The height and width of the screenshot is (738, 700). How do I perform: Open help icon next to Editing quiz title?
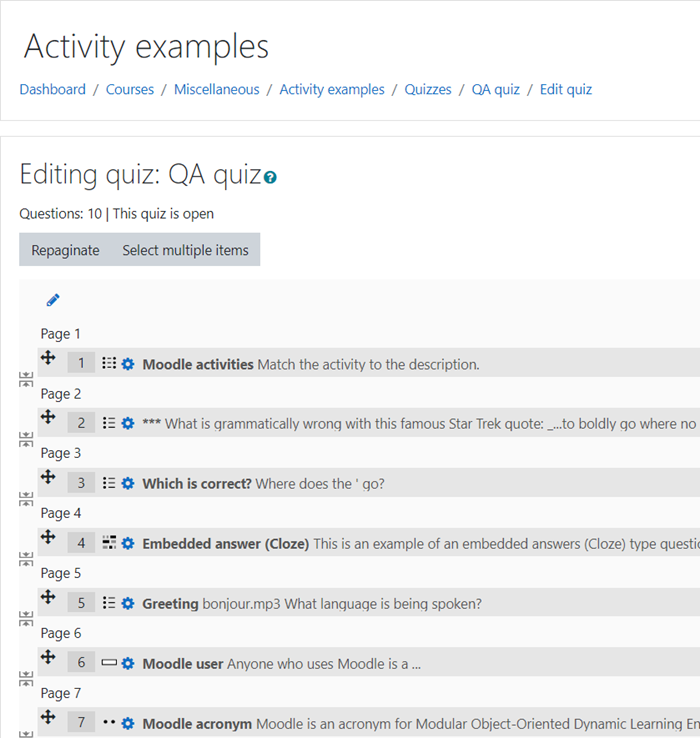click(x=270, y=177)
